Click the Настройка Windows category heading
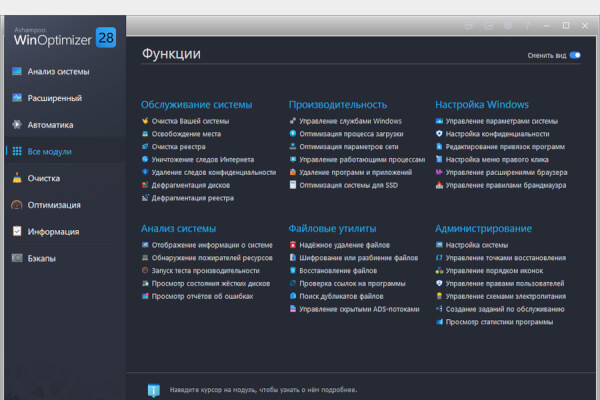 coord(482,104)
